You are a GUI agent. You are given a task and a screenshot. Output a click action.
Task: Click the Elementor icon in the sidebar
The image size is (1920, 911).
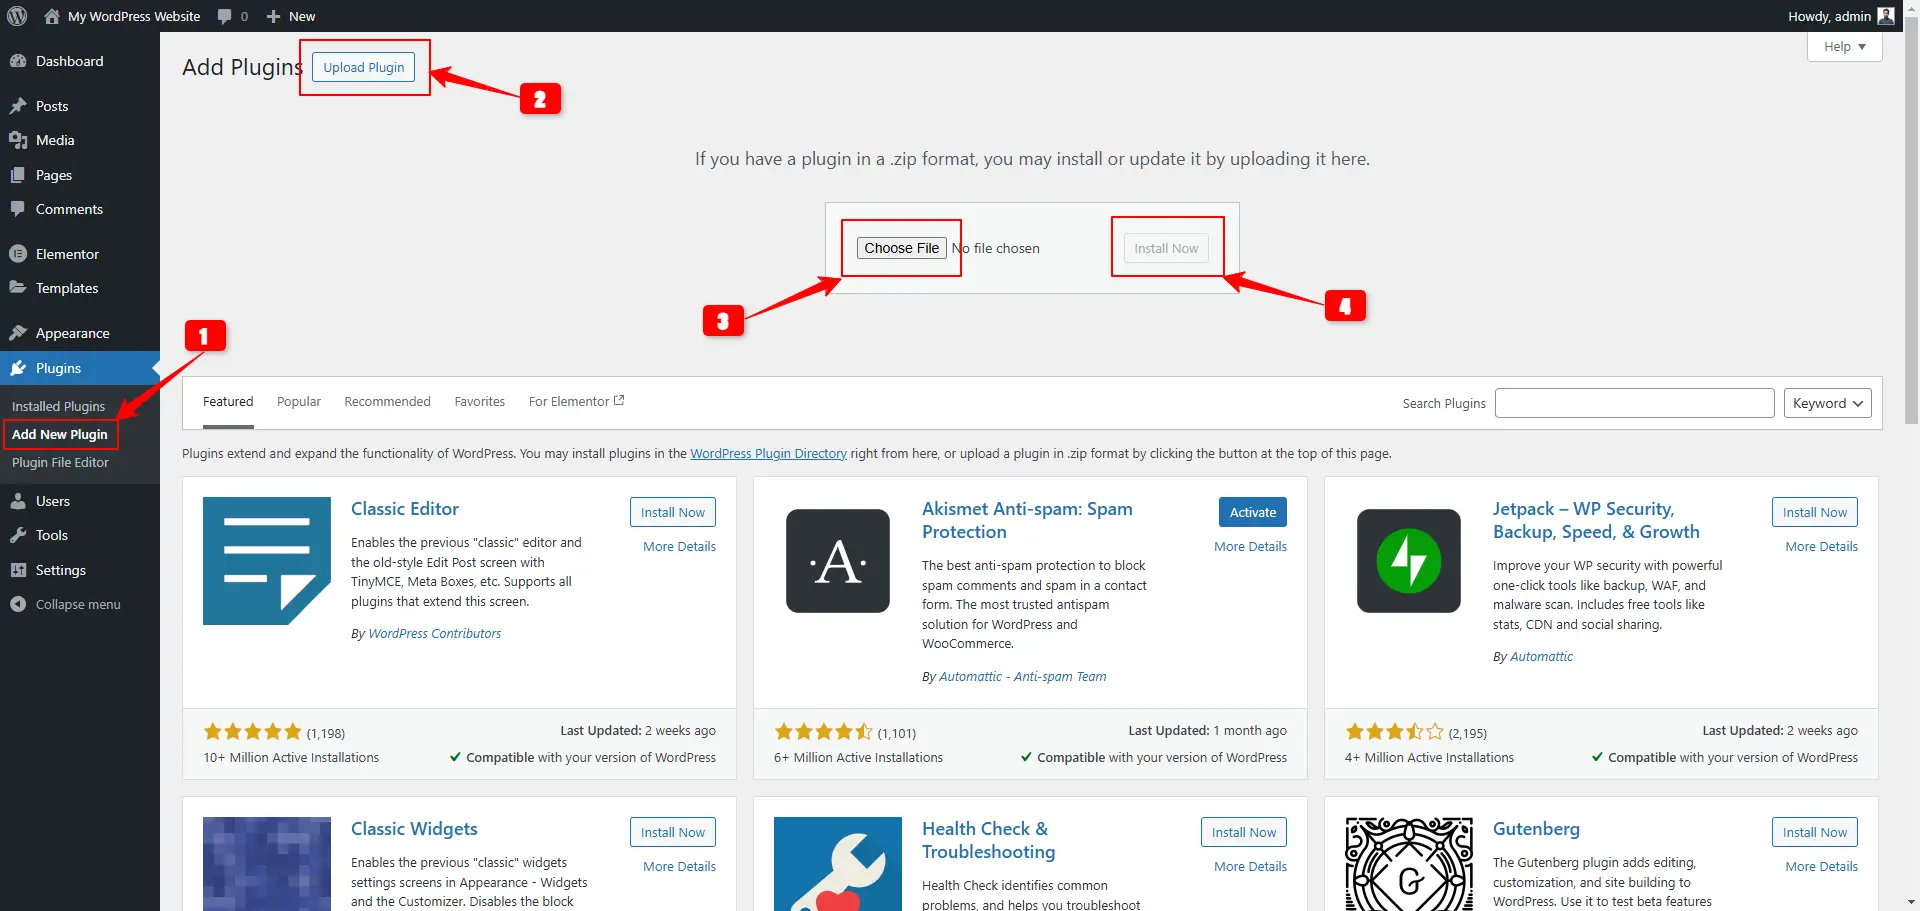[18, 254]
